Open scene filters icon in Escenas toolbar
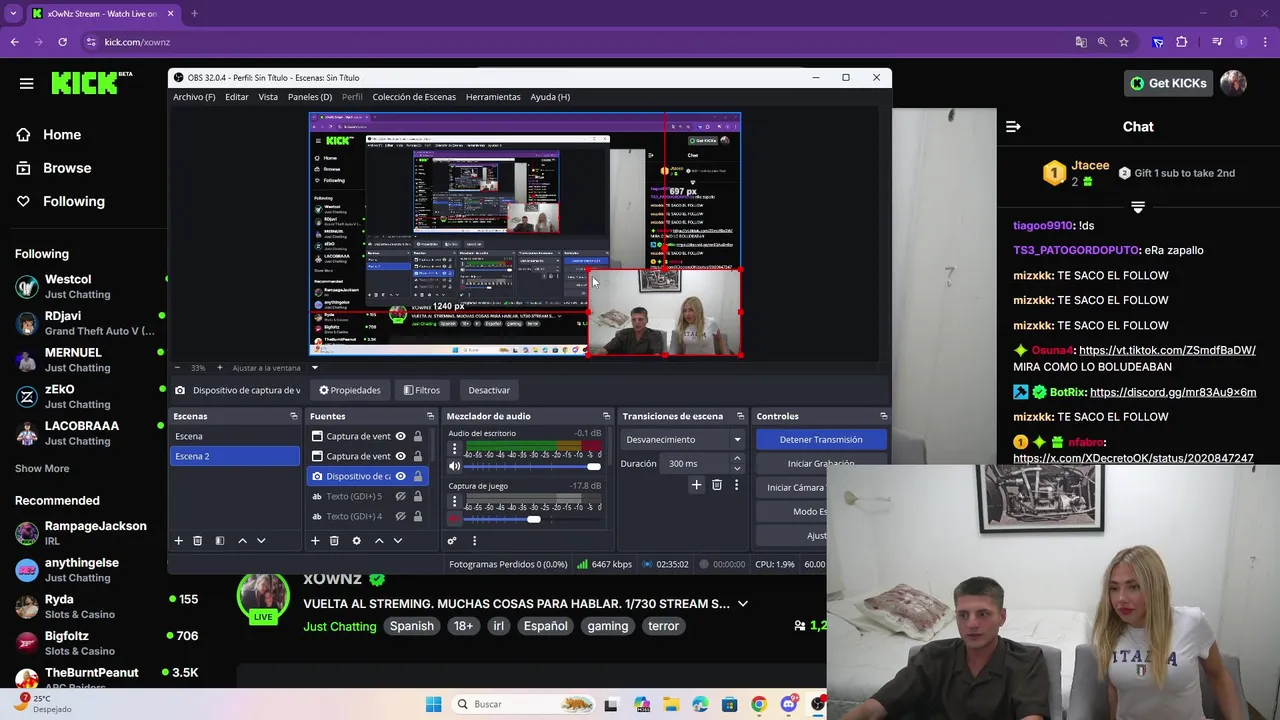The width and height of the screenshot is (1280, 720). click(220, 541)
